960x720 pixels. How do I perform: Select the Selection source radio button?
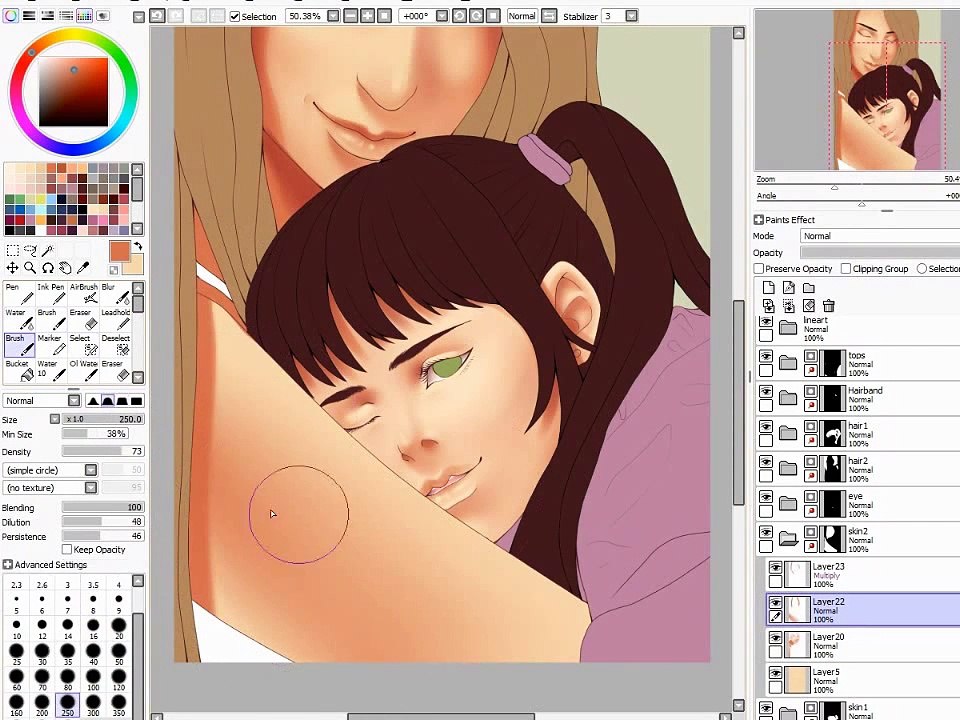[x=921, y=268]
